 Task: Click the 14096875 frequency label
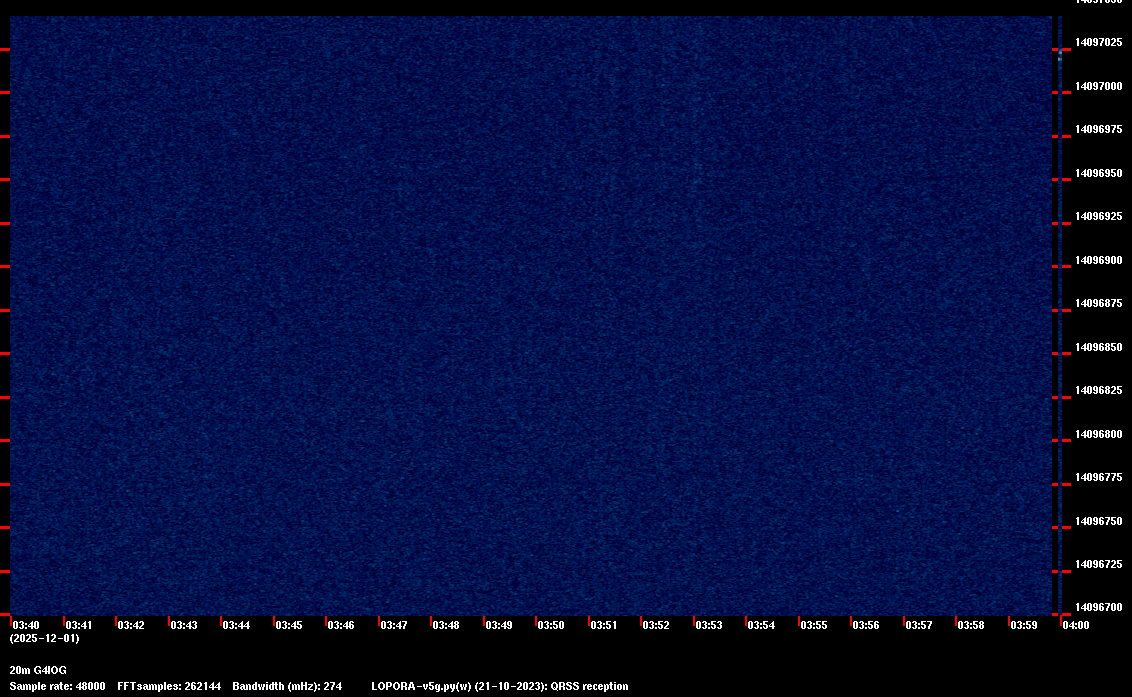tap(1099, 303)
